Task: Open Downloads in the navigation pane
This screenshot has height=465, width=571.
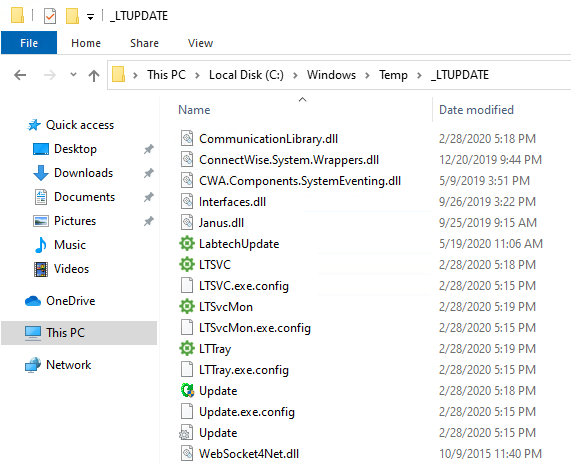Action: pos(83,173)
